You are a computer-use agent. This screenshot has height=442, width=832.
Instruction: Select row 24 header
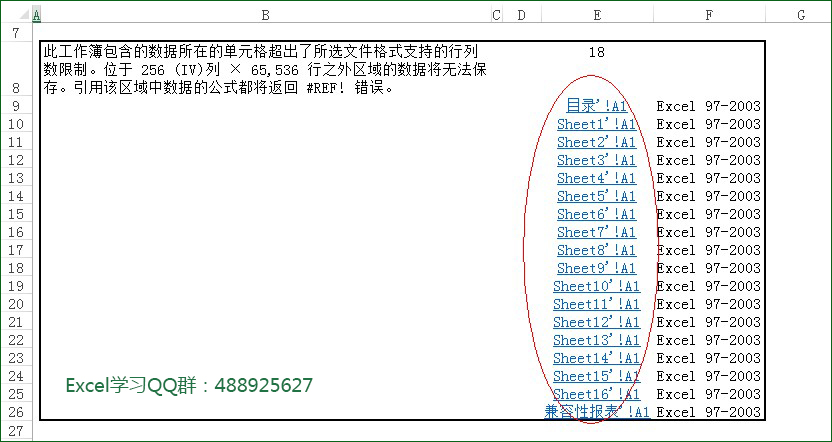coord(16,377)
